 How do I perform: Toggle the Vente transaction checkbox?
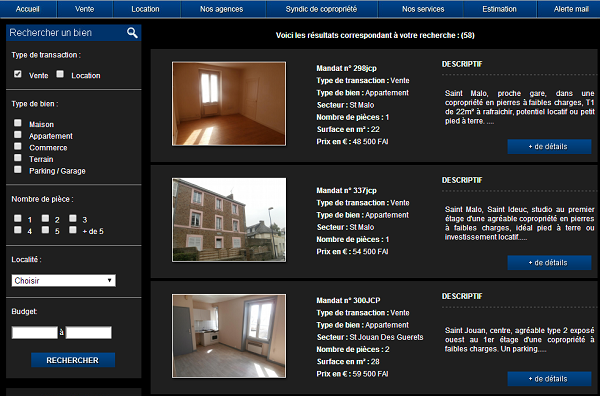click(18, 74)
